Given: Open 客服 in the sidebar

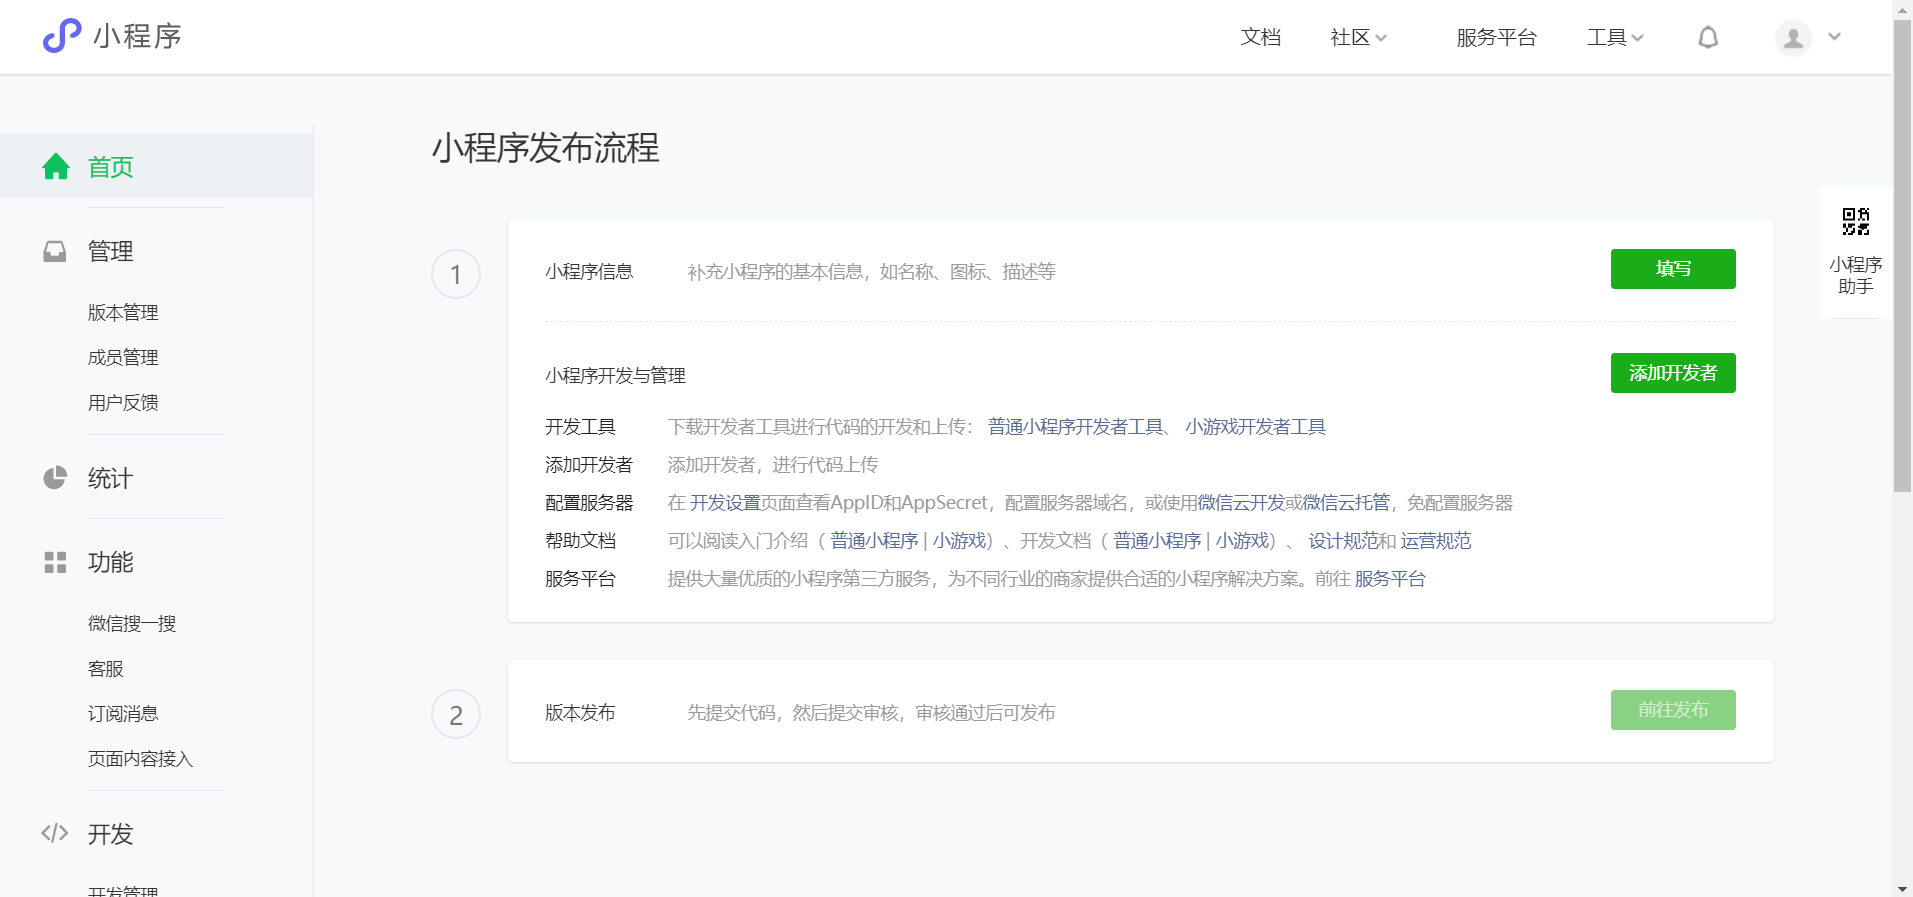Looking at the screenshot, I should 106,668.
